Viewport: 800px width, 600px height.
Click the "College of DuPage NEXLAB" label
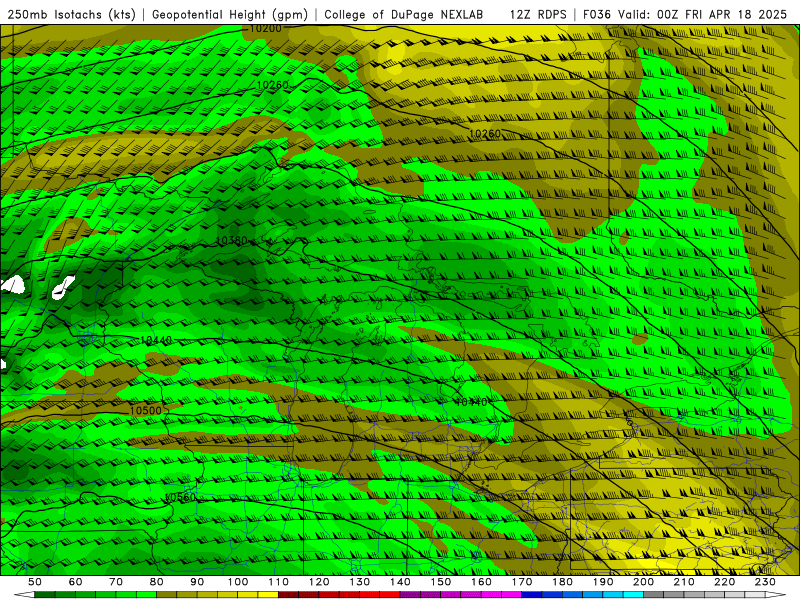[404, 15]
